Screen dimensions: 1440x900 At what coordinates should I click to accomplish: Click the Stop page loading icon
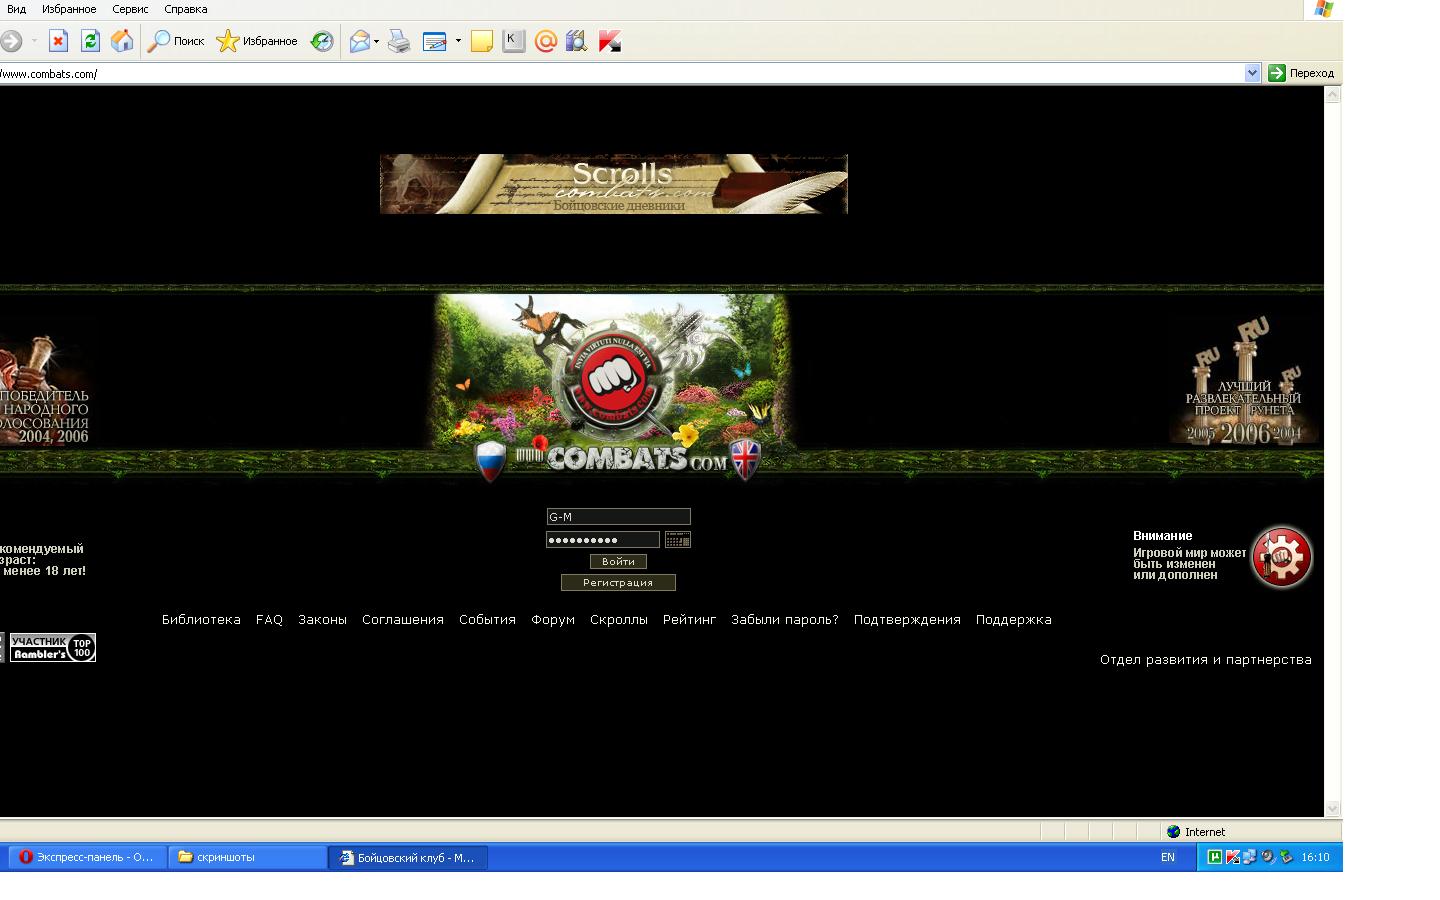[58, 41]
